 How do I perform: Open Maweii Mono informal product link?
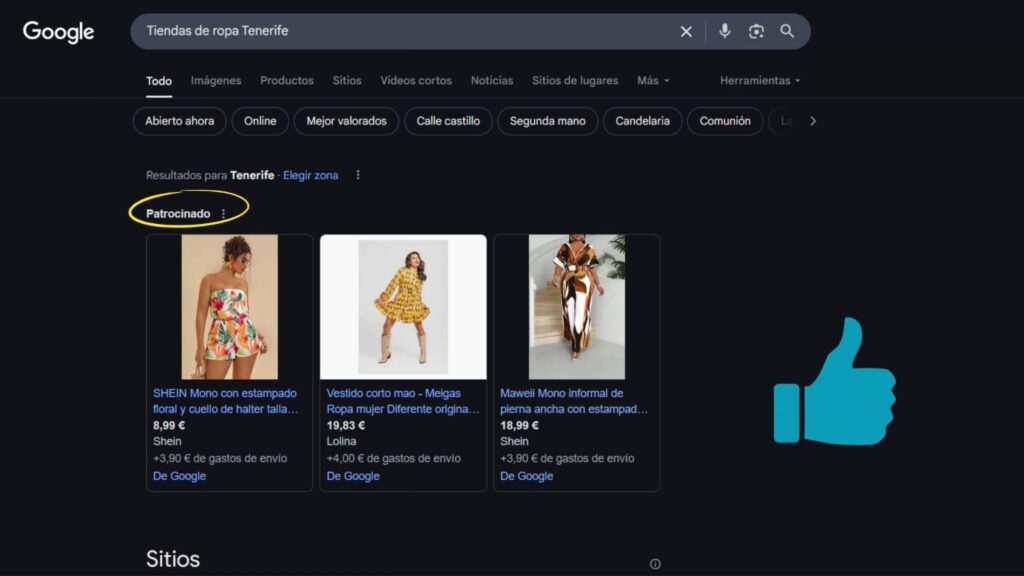pos(574,401)
